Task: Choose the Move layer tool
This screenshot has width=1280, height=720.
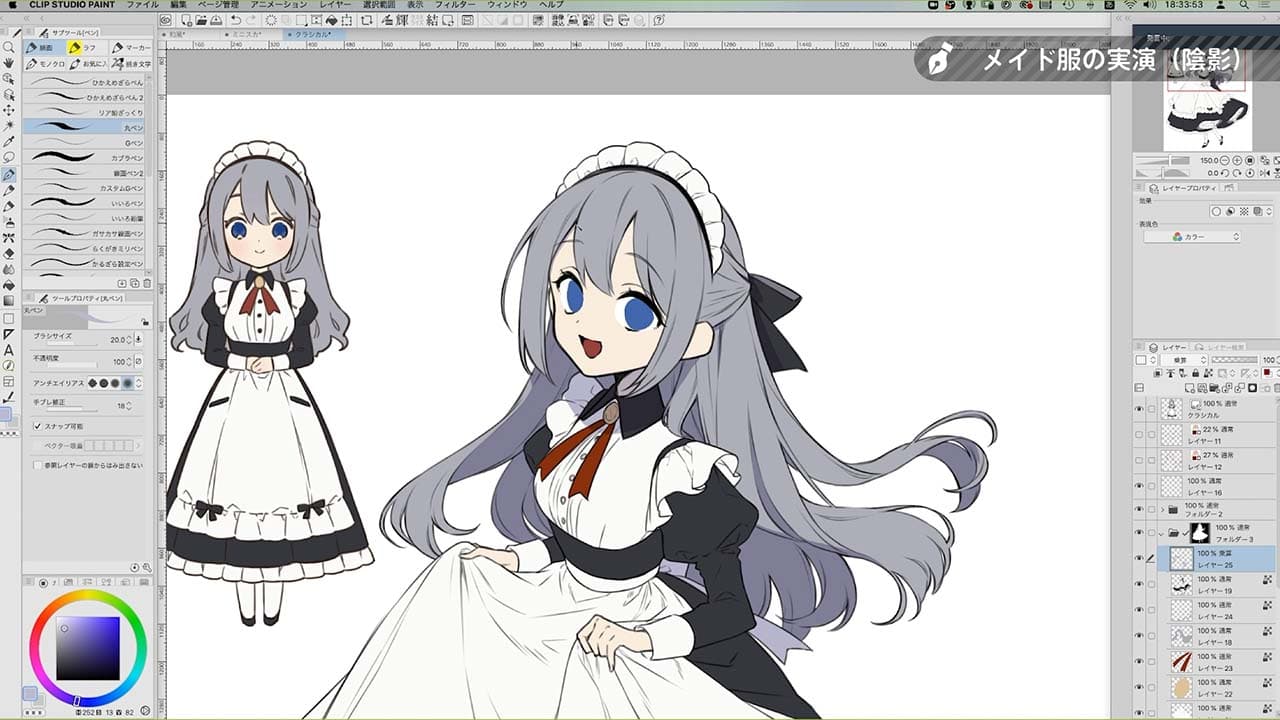Action: click(9, 110)
